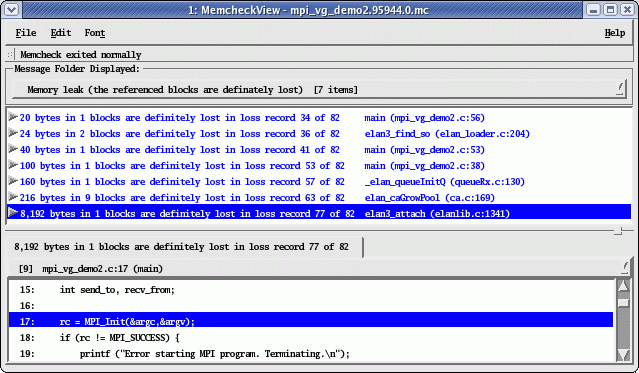Open the File menu

point(26,33)
